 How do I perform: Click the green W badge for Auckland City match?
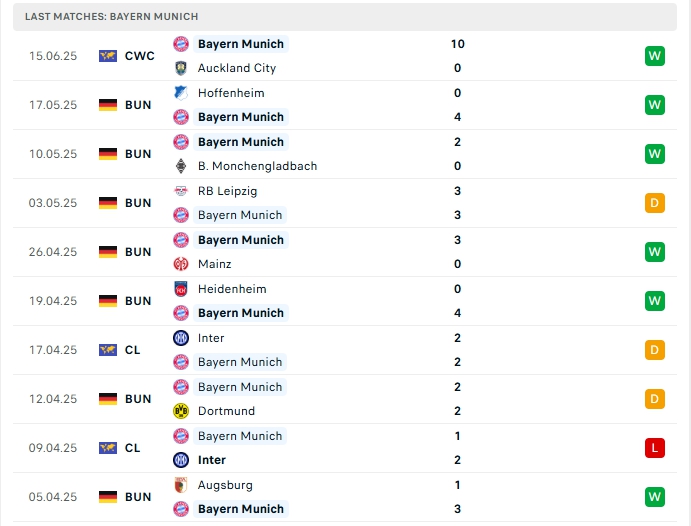click(x=655, y=56)
